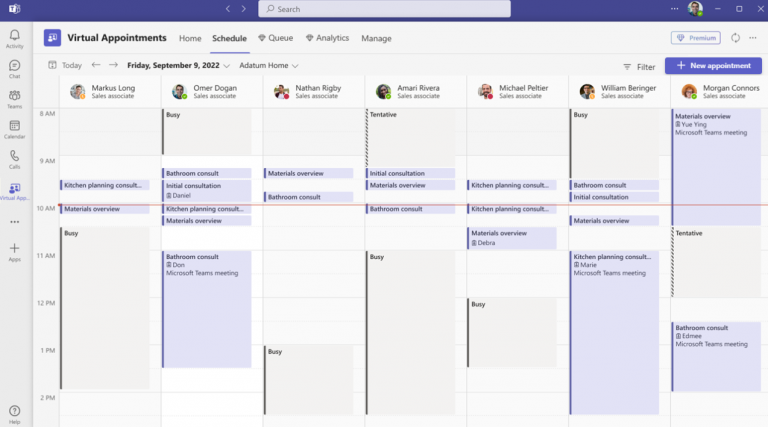
Task: Go to the next day arrow
Action: [x=113, y=65]
